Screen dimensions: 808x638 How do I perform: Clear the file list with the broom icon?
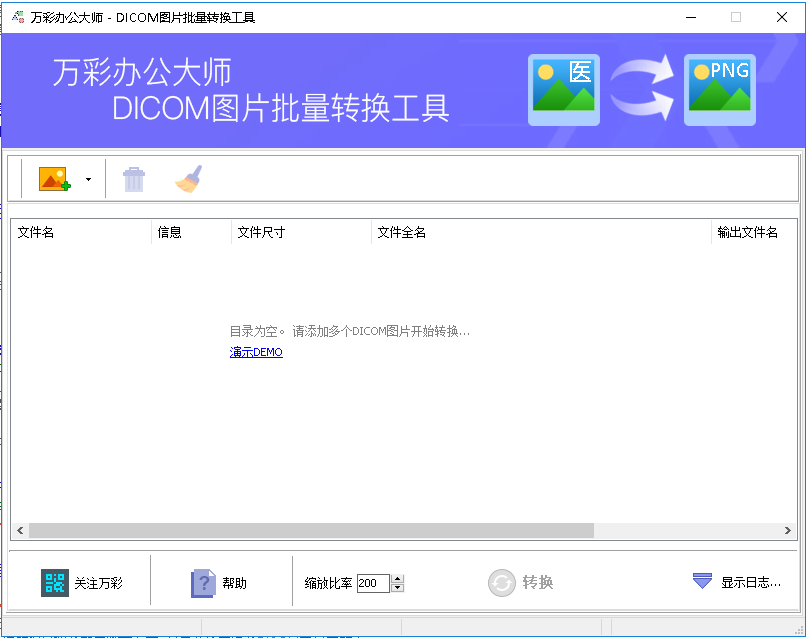click(188, 178)
